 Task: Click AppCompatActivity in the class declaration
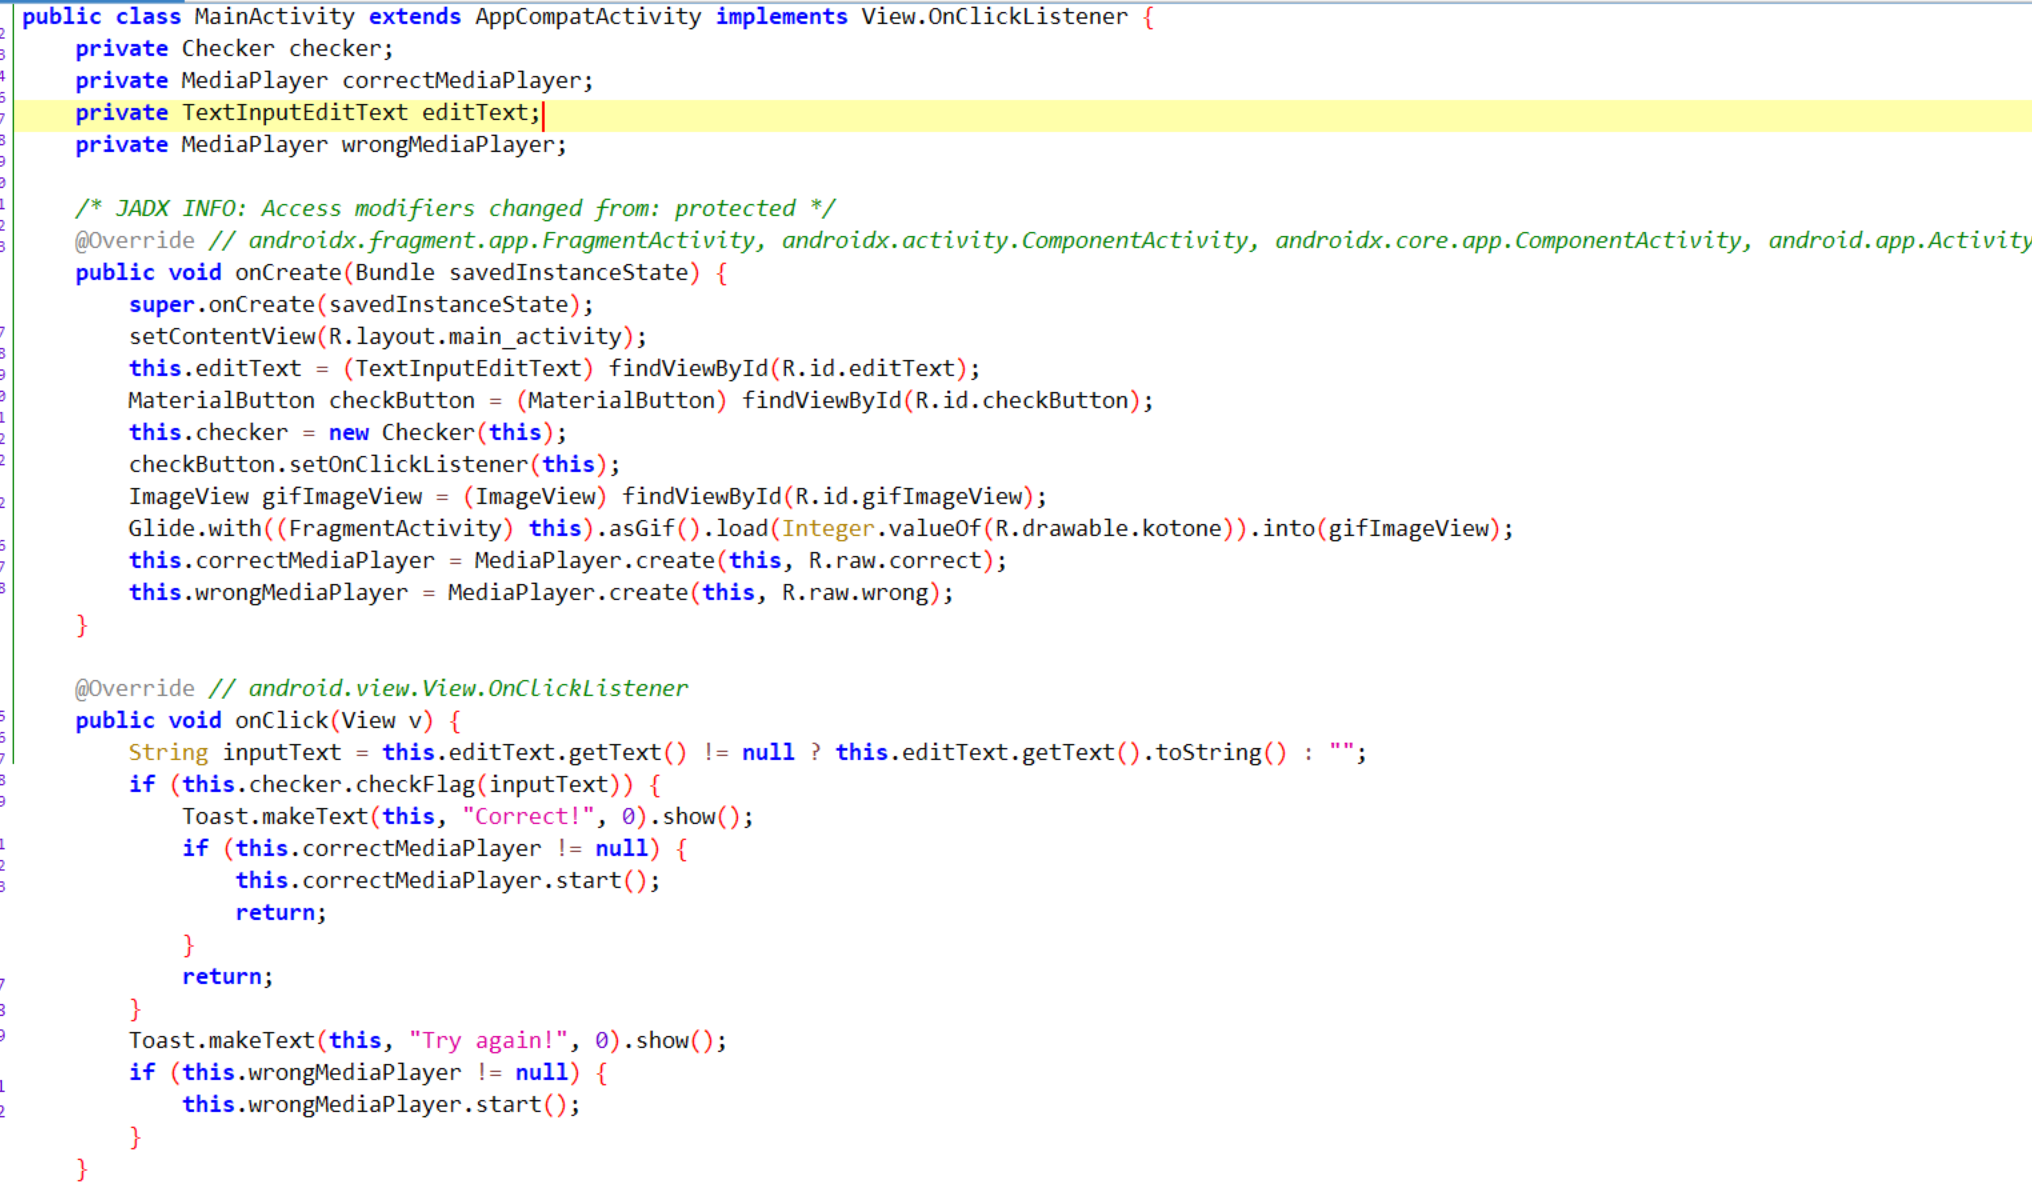588,17
